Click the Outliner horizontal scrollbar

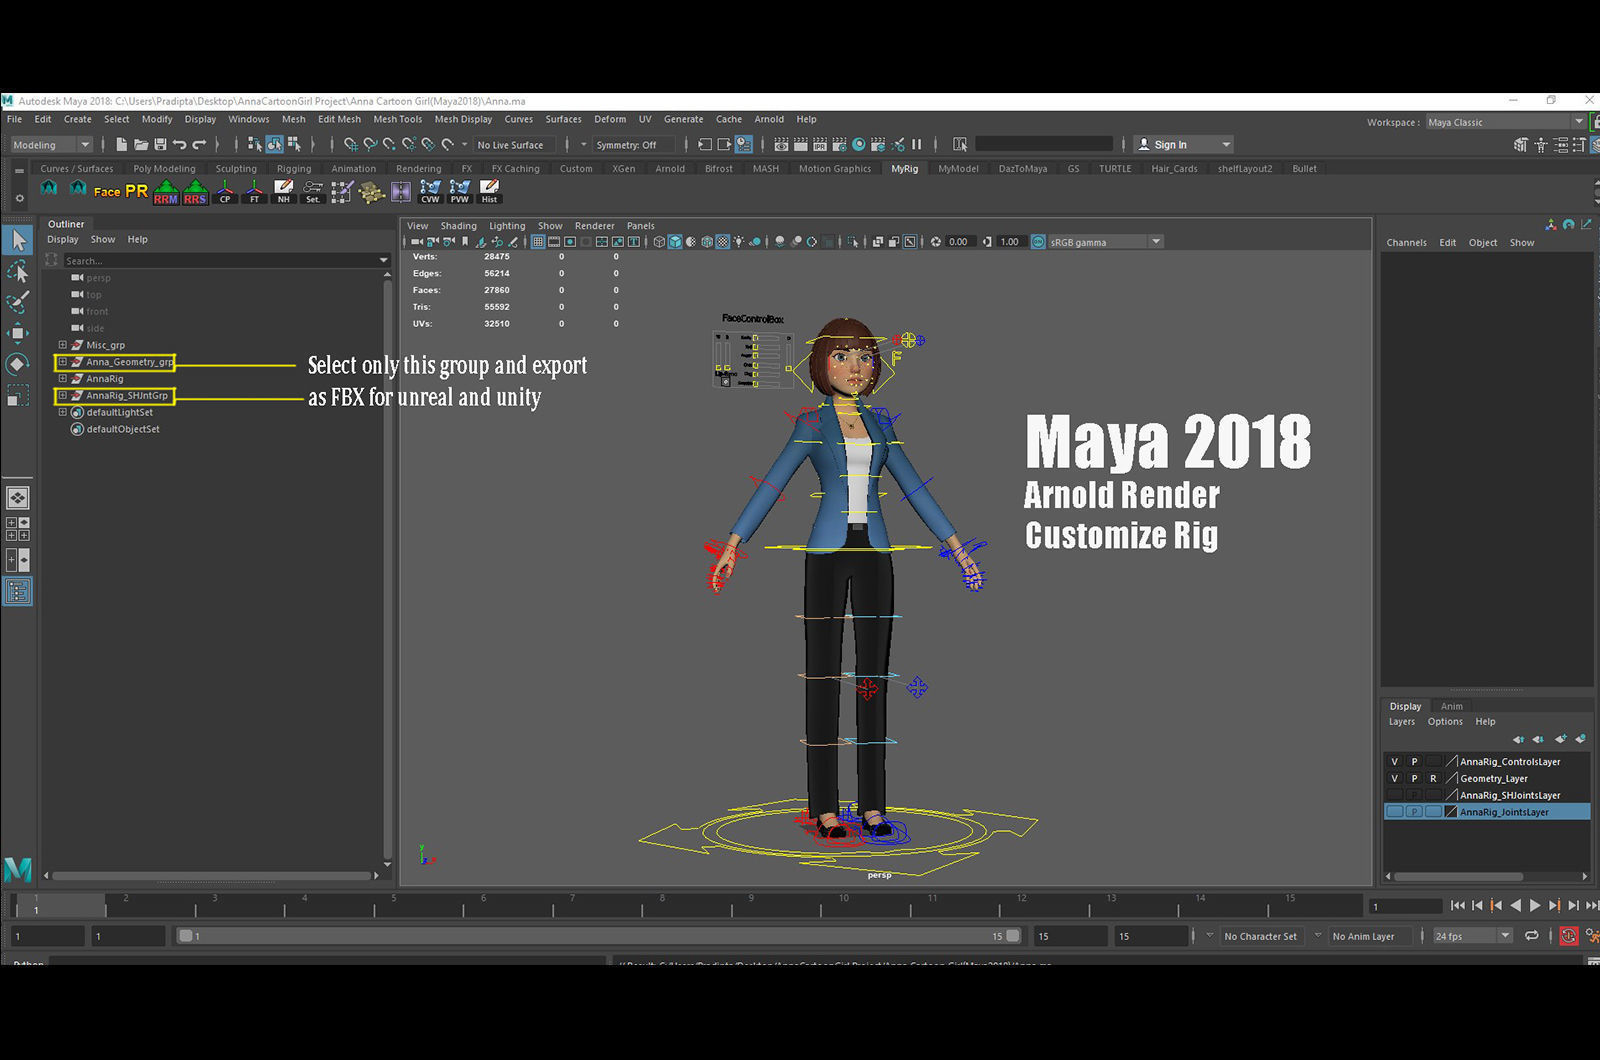click(213, 876)
